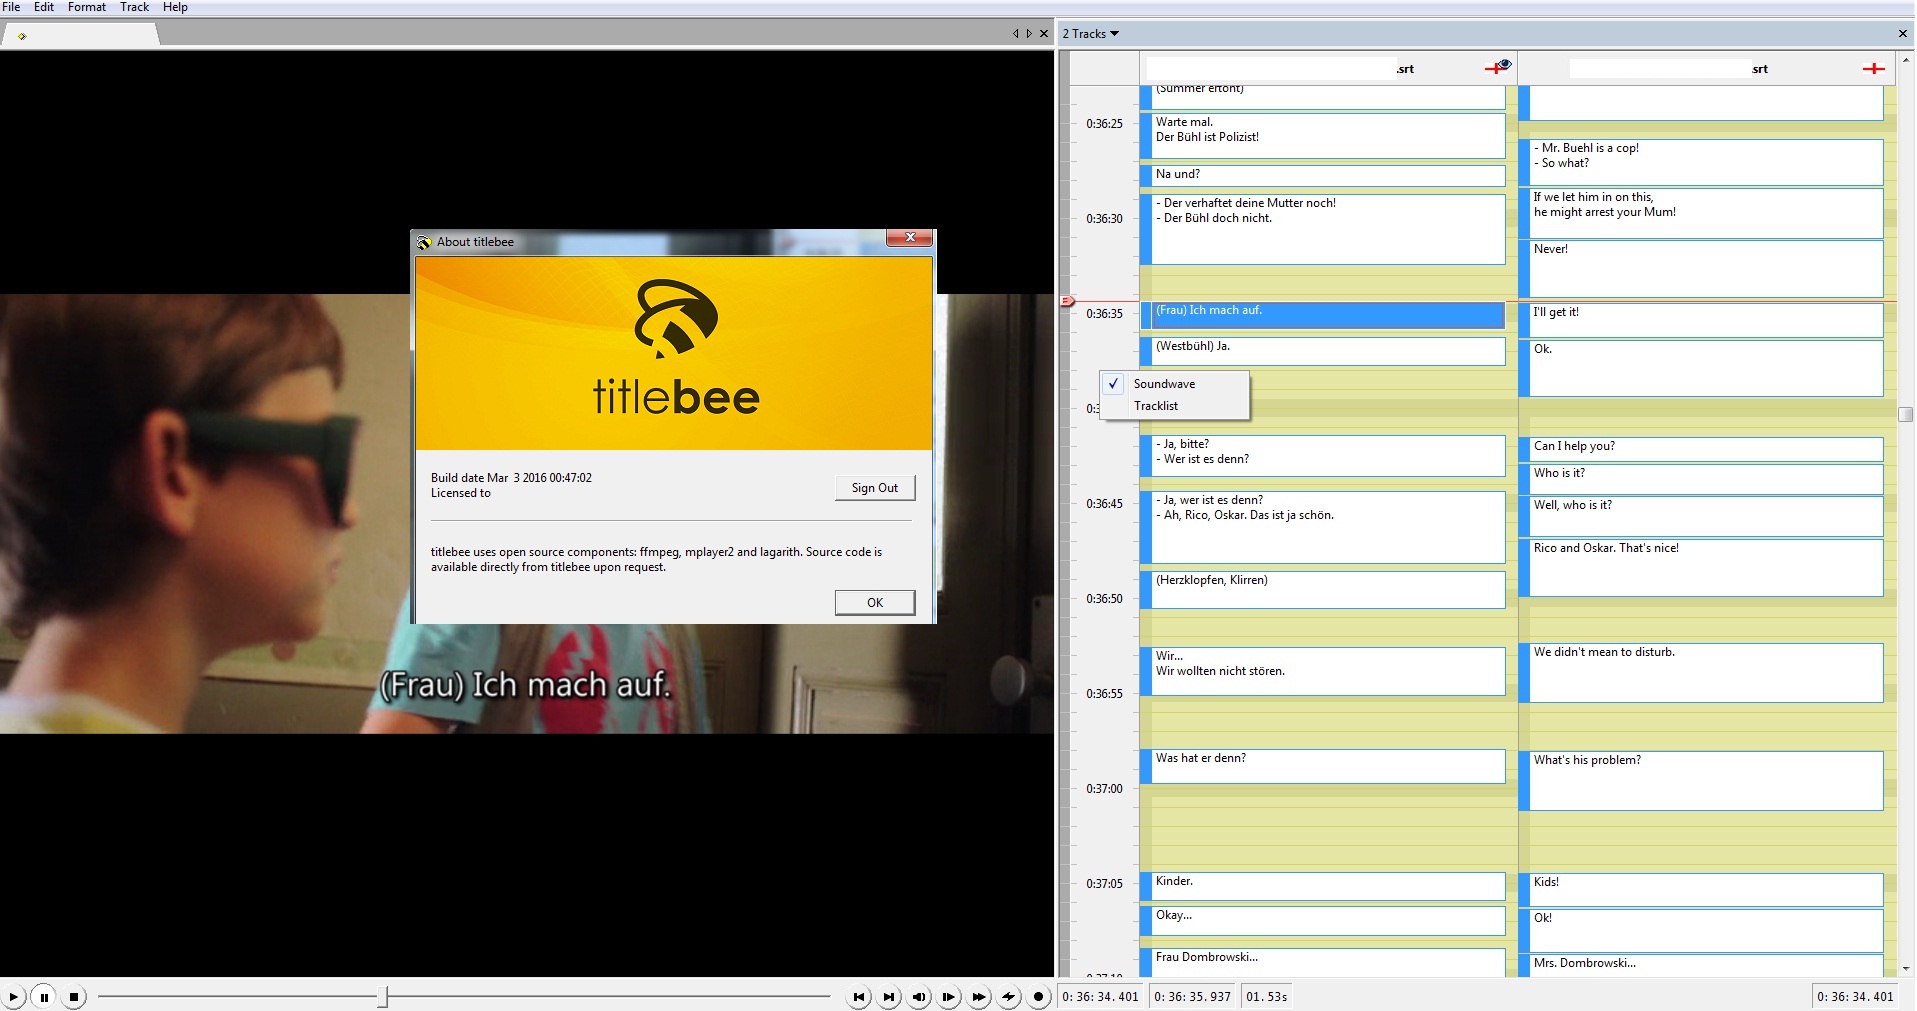Click the record circle button
This screenshot has width=1917, height=1011.
pyautogui.click(x=1038, y=997)
